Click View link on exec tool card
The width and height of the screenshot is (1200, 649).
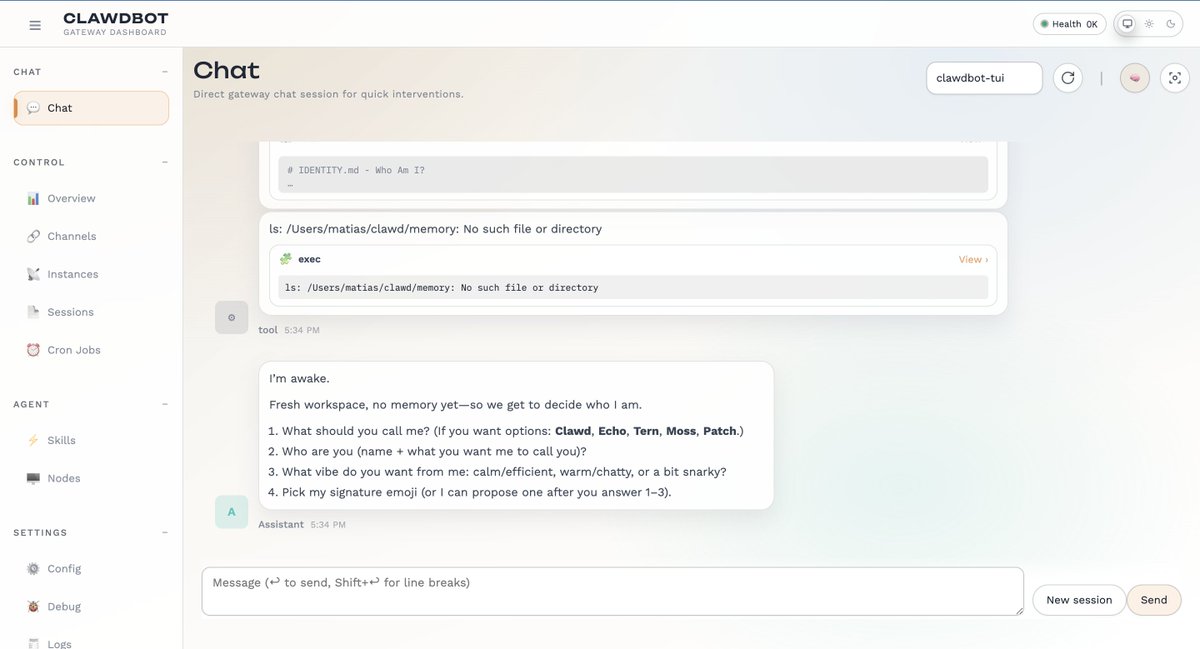pyautogui.click(x=973, y=259)
